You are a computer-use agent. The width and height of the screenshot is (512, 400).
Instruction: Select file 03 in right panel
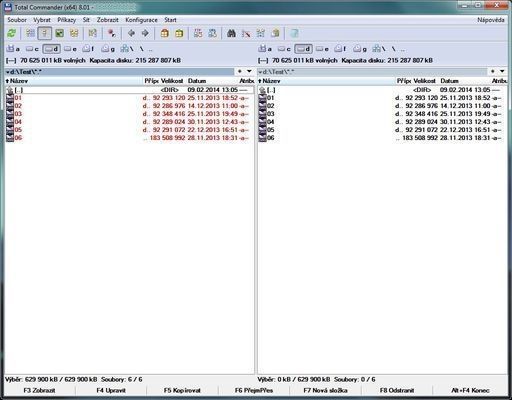379,114
